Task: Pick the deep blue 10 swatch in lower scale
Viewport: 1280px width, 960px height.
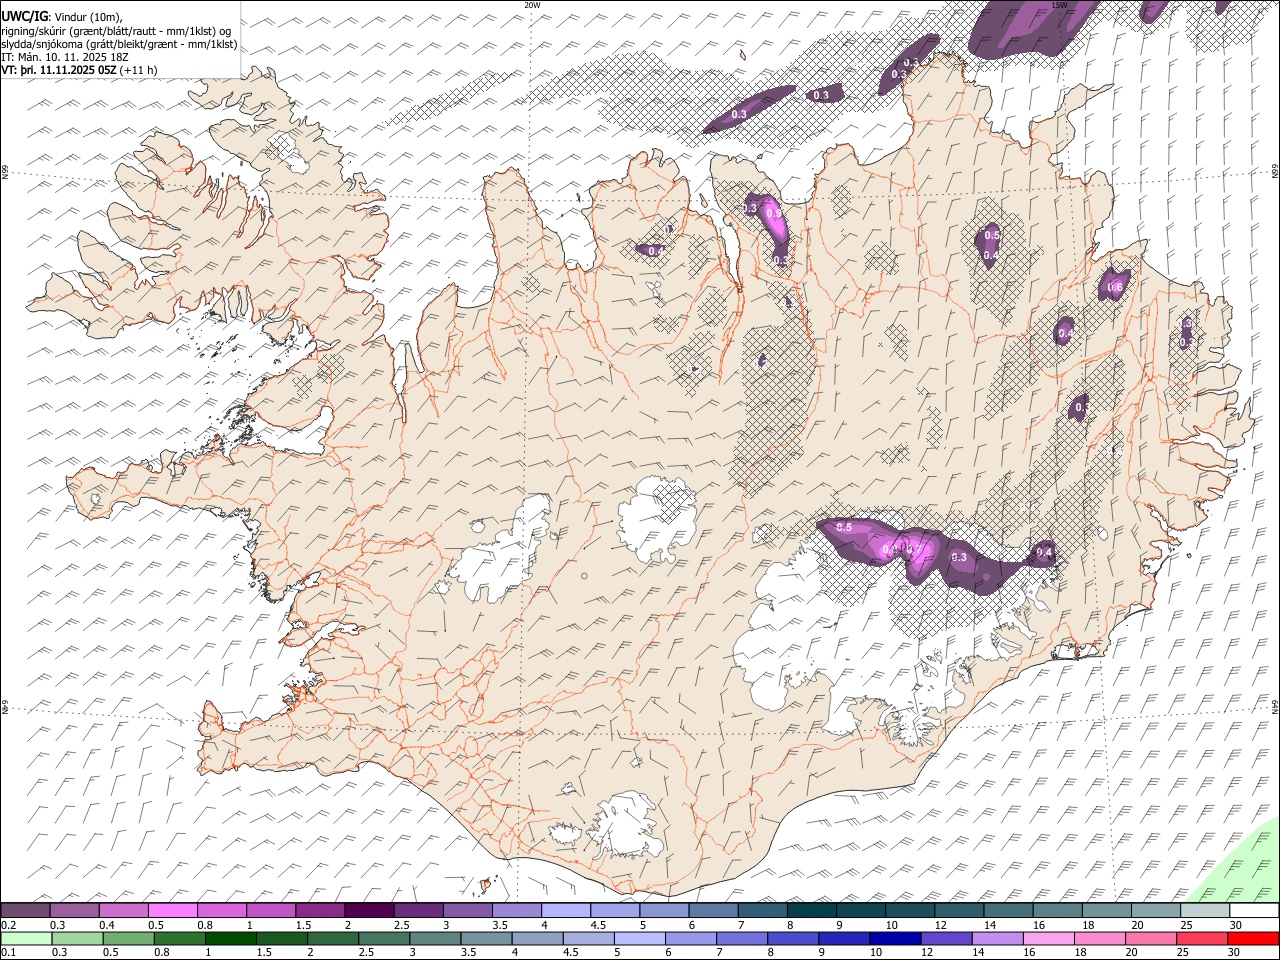Action: 893,938
